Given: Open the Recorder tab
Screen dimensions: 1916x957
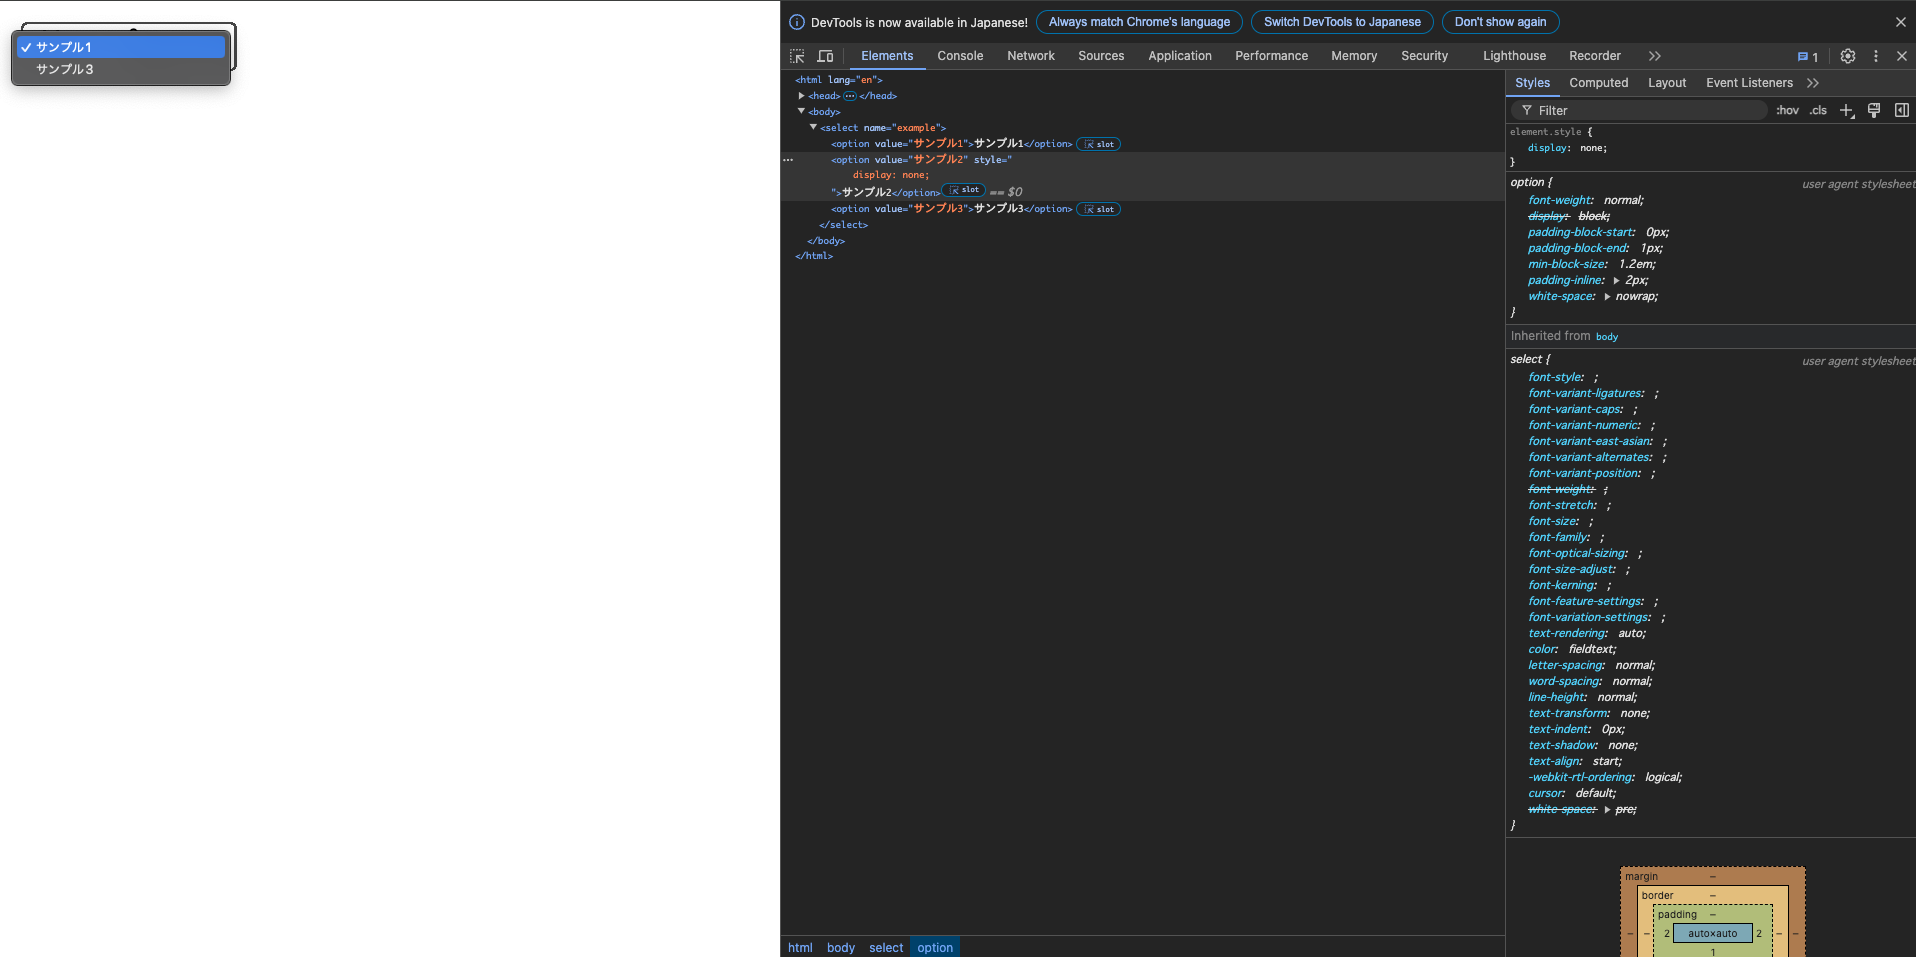Looking at the screenshot, I should click(1595, 56).
